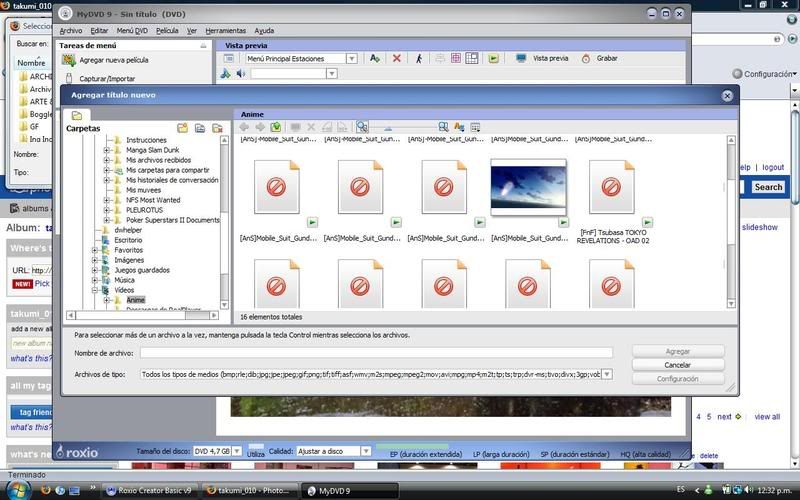The width and height of the screenshot is (800, 500).
Task: Select the Tsubasa TOKYO REVELATIONS OAD 02 file
Action: [612, 187]
